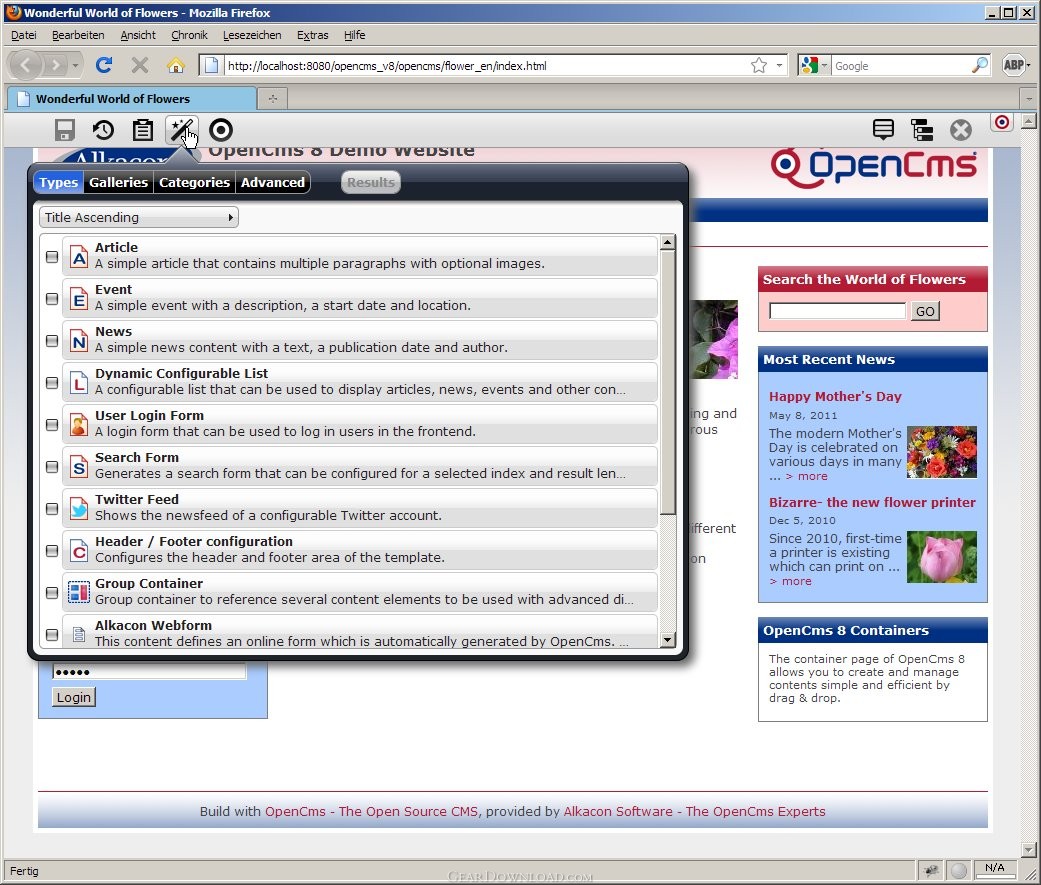
Task: Click the password input field
Action: coord(149,671)
